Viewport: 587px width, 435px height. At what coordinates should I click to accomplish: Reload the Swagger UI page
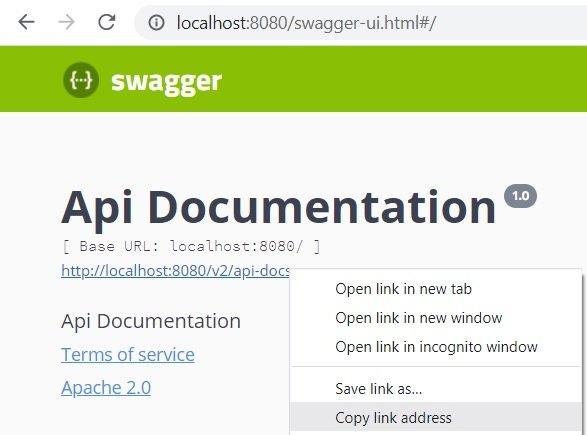[107, 22]
